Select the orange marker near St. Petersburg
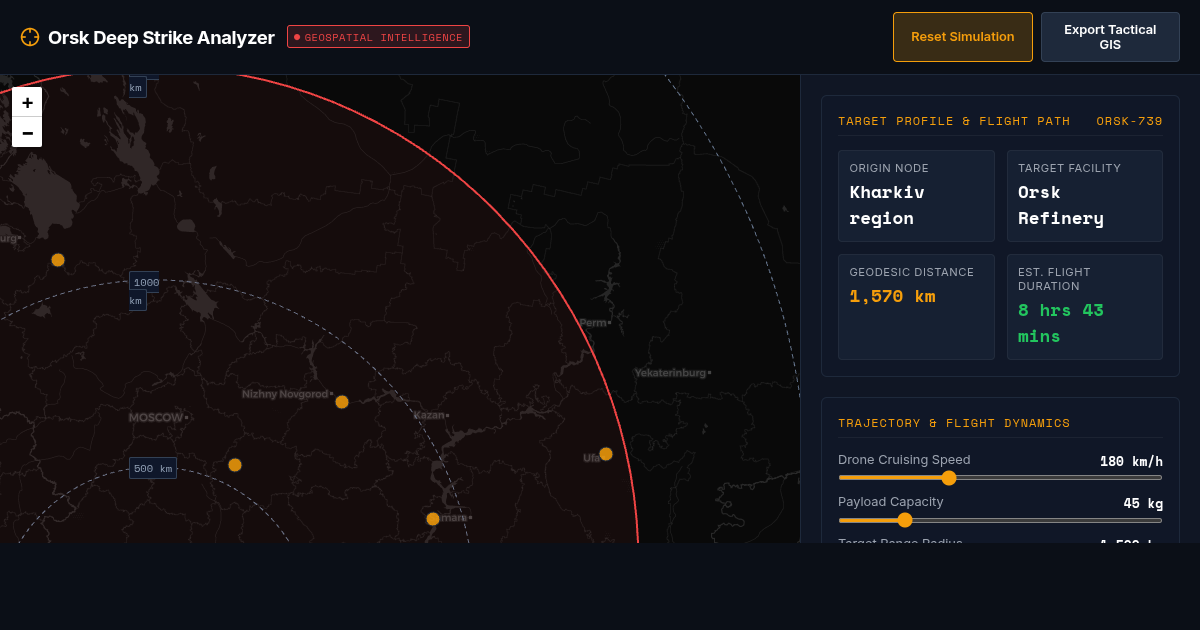Viewport: 1200px width, 630px height. pos(58,260)
